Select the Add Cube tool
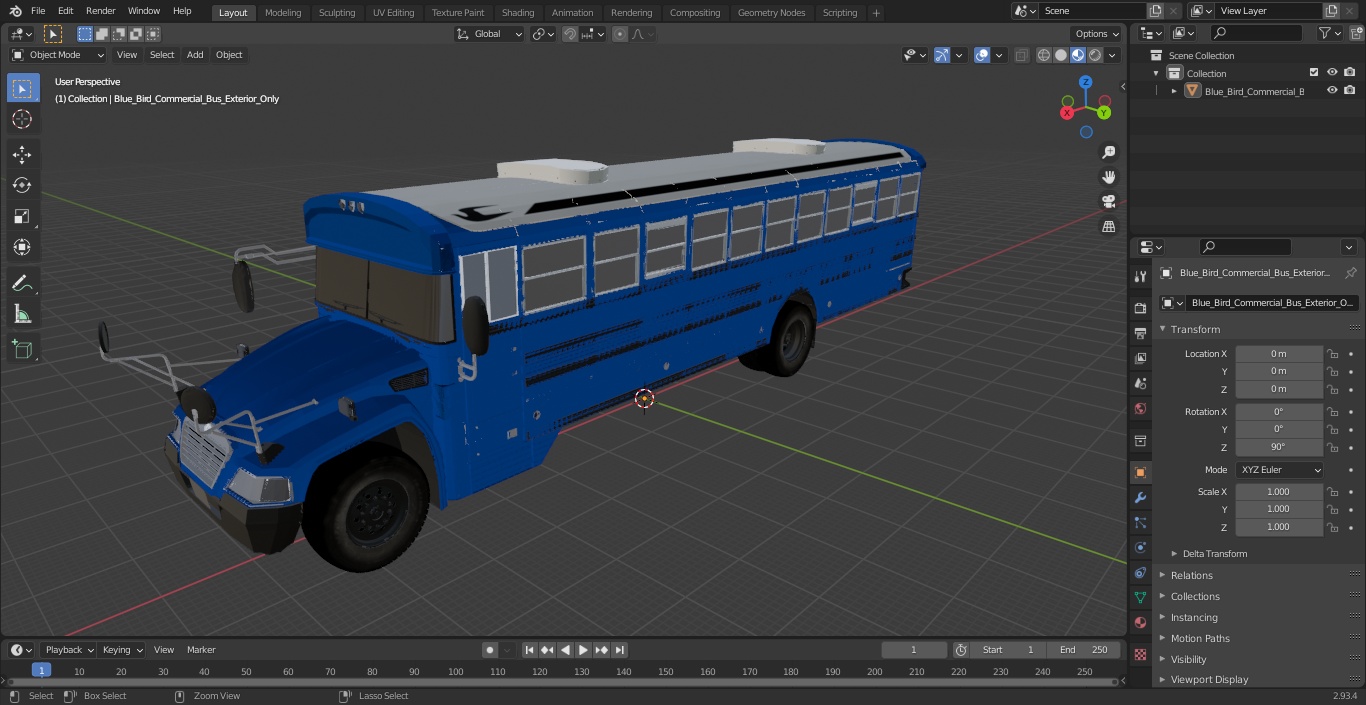The height and width of the screenshot is (705, 1366). coord(22,349)
